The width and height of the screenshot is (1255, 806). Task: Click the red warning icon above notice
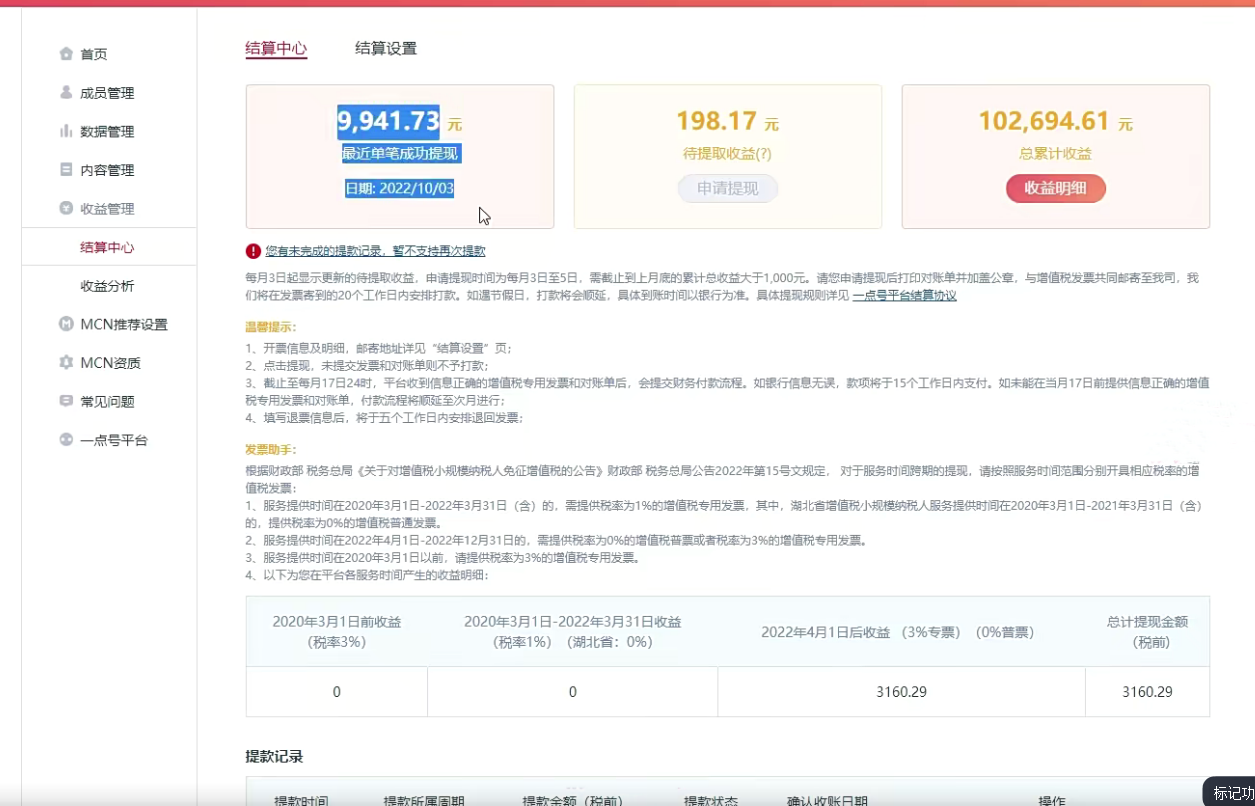click(254, 251)
